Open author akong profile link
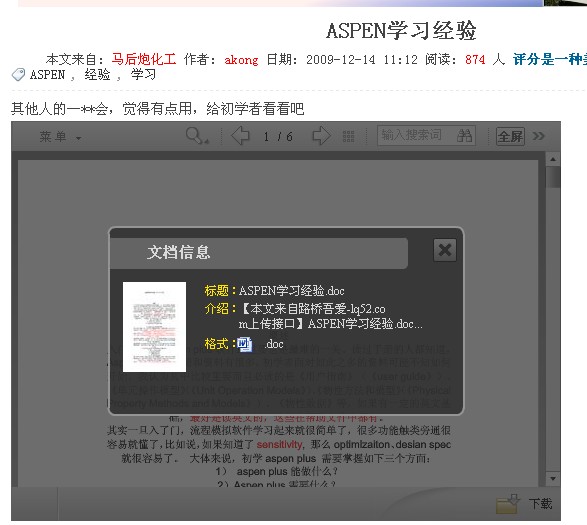The image size is (587, 525). [x=241, y=60]
